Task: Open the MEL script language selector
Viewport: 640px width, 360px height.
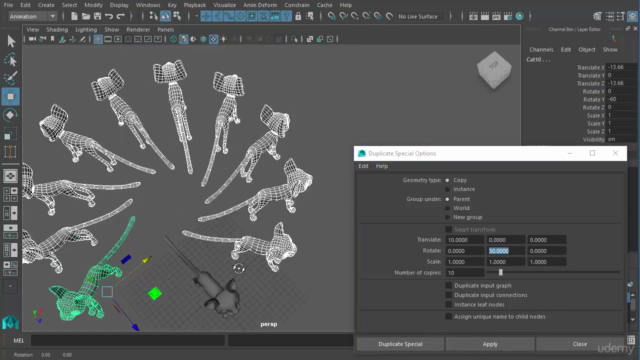Action: [x=19, y=340]
